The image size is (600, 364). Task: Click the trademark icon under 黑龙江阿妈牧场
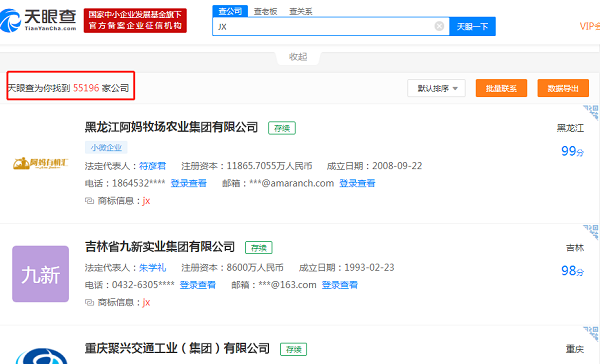(89, 201)
